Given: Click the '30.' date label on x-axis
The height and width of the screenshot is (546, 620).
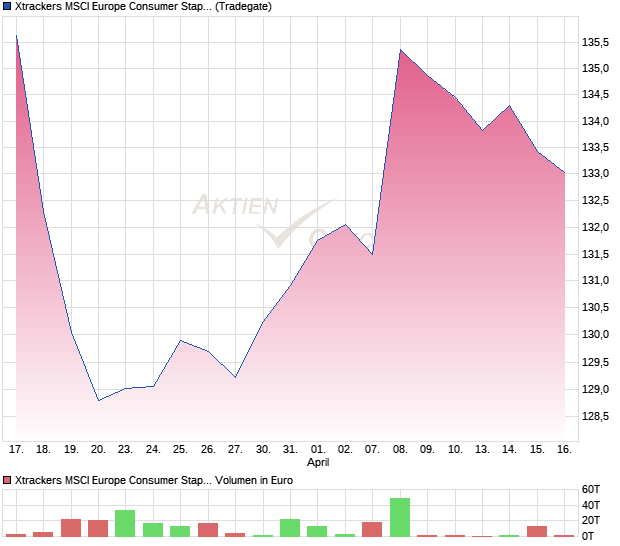Looking at the screenshot, I should (263, 450).
